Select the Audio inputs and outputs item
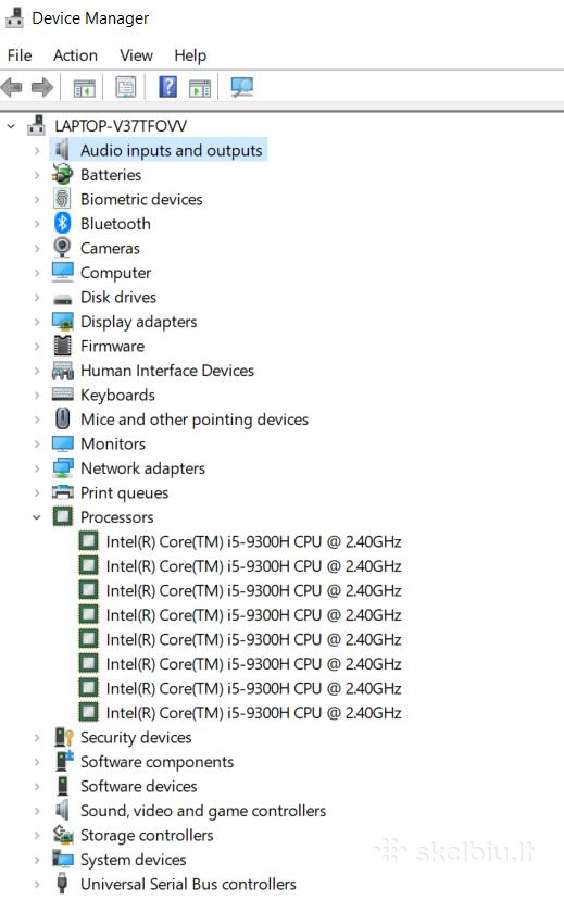 [171, 150]
